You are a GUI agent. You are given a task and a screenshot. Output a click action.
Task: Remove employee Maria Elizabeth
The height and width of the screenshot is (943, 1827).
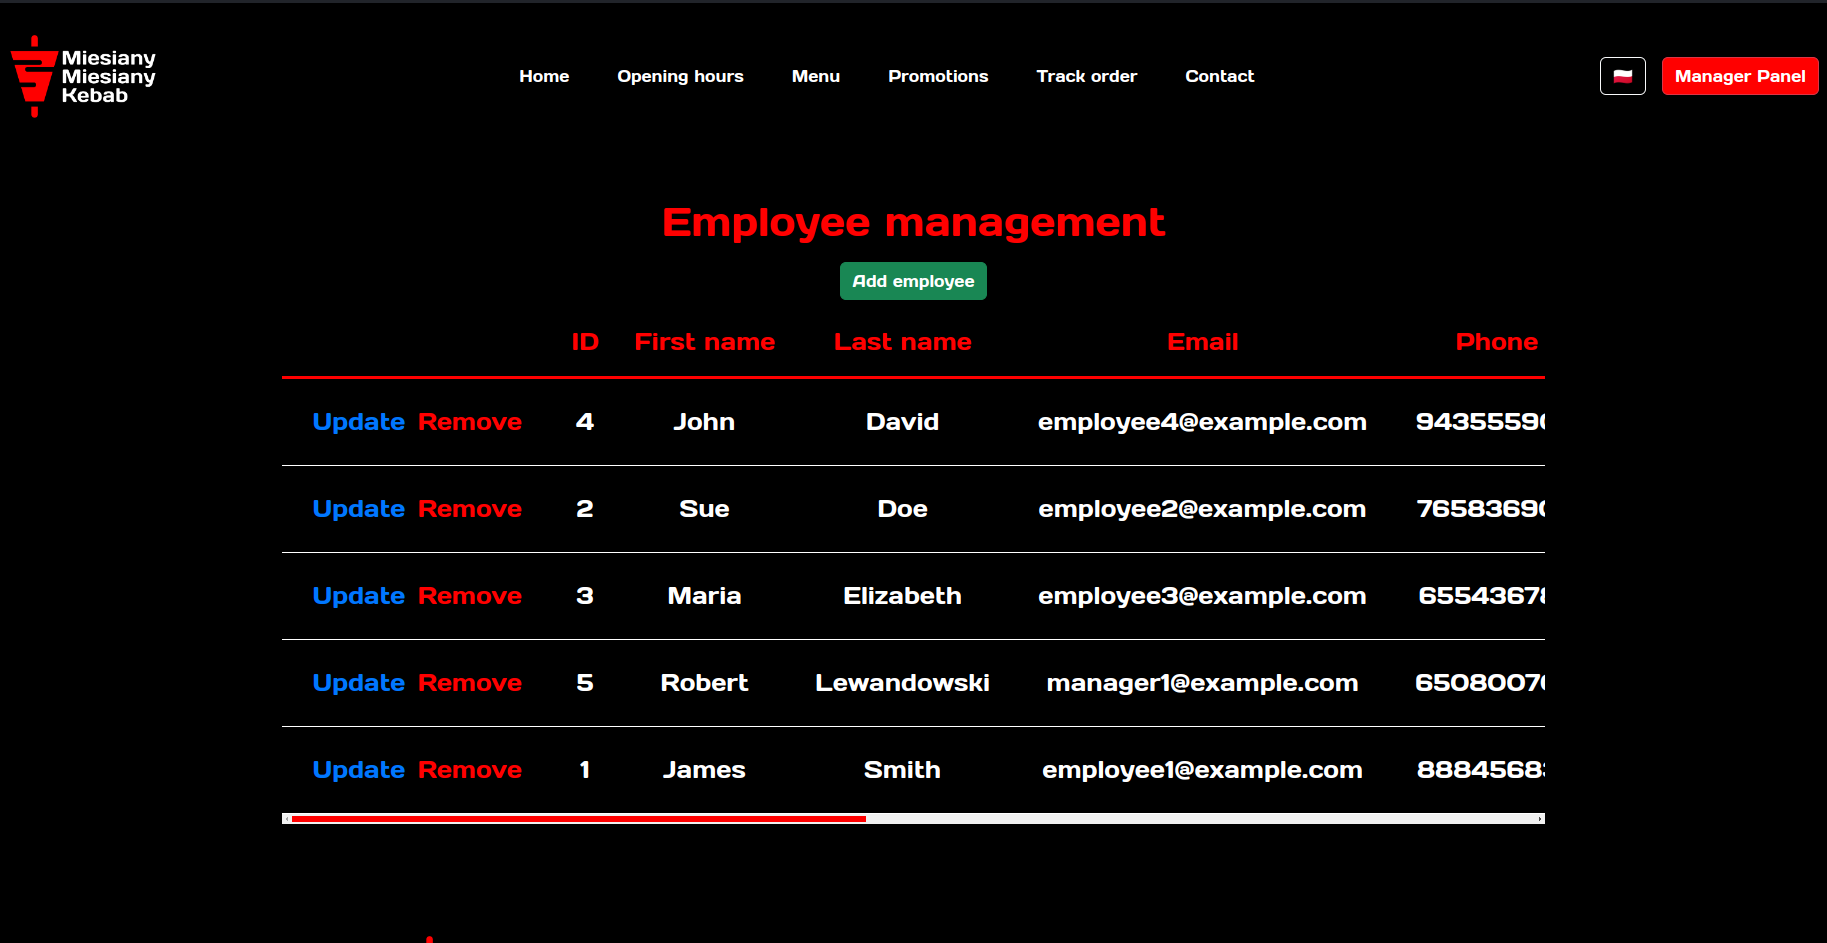point(469,596)
